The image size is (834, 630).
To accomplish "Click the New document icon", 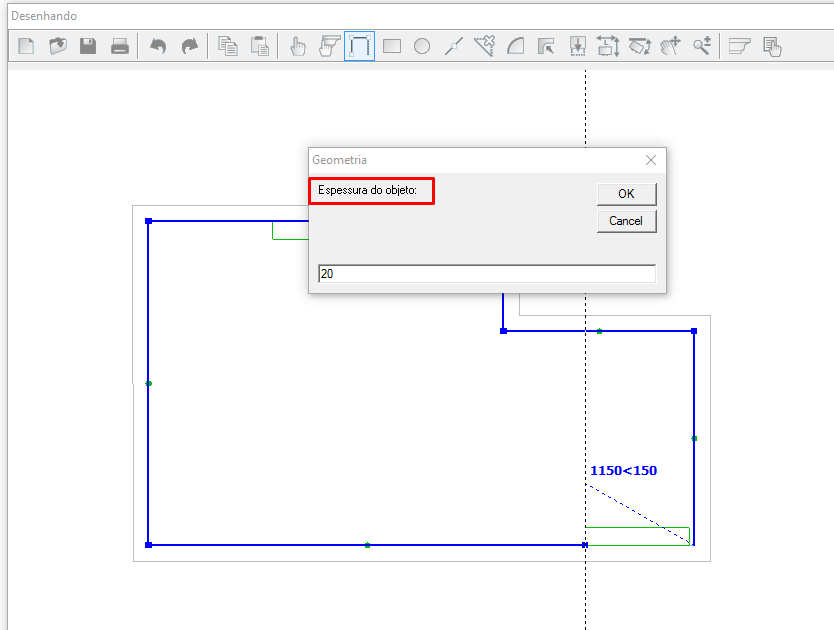I will tap(26, 46).
